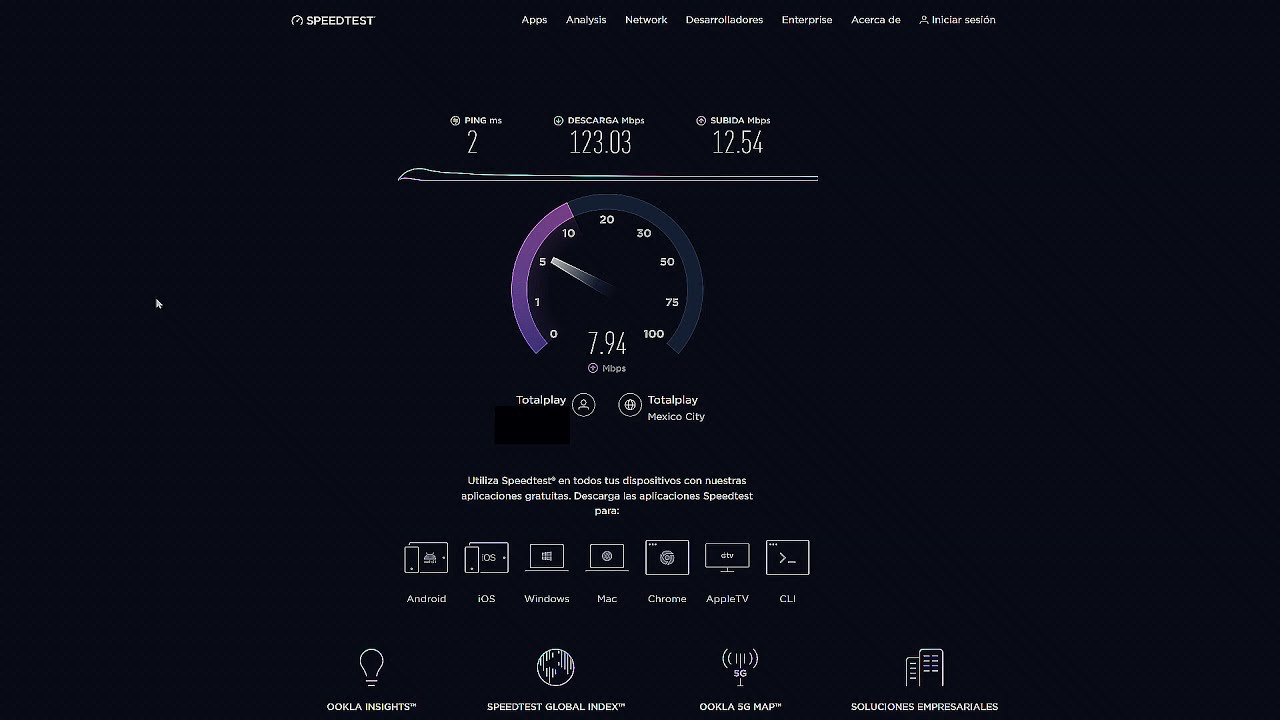Select the Totalplay Mexico City server
1280x720 pixels.
[x=676, y=408]
